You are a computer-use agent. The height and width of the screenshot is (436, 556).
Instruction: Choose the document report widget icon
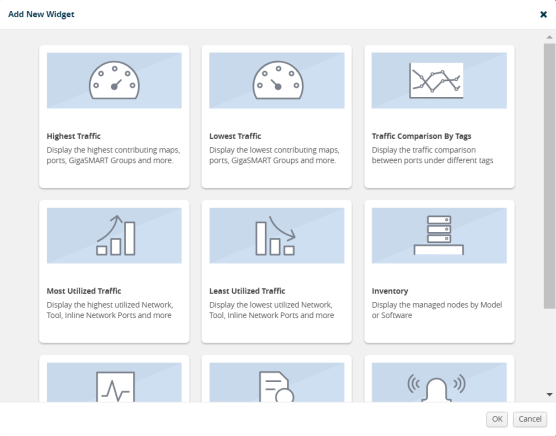click(x=277, y=387)
